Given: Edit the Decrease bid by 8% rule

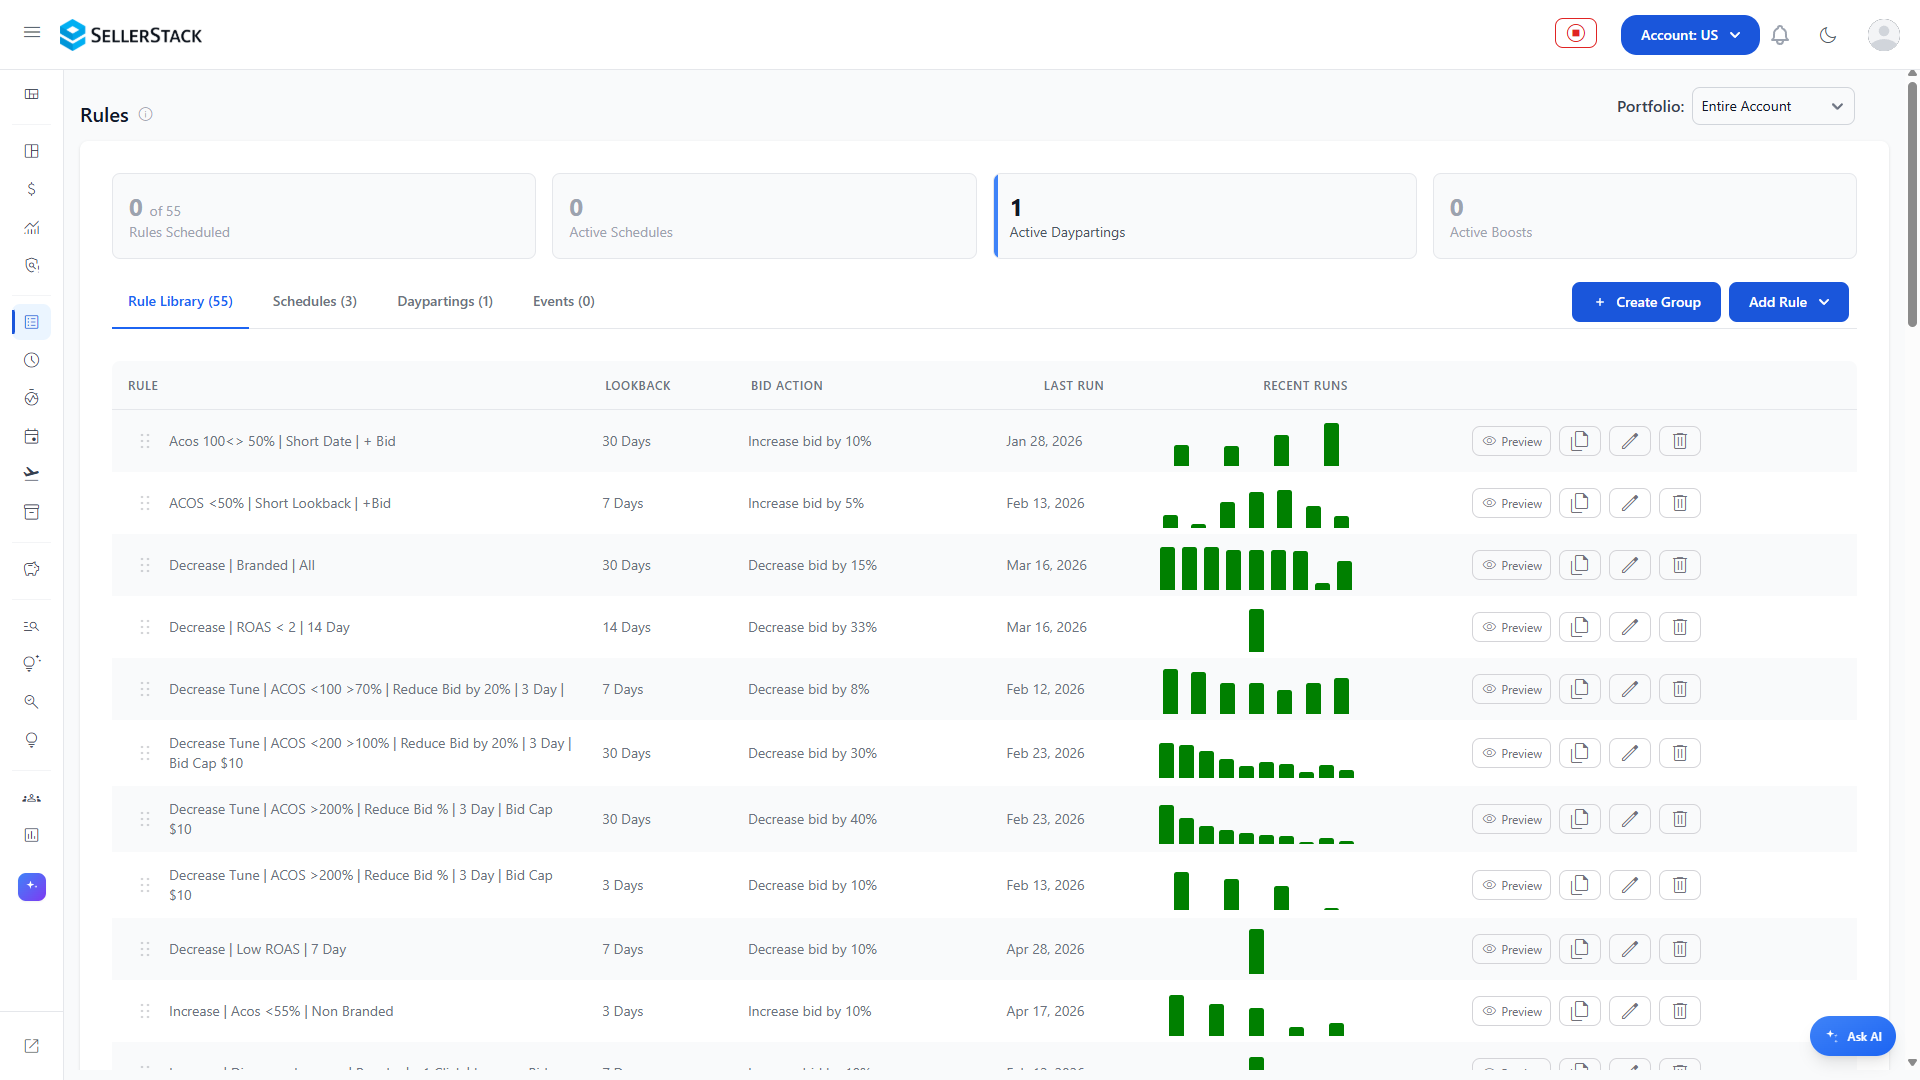Looking at the screenshot, I should [x=1630, y=689].
